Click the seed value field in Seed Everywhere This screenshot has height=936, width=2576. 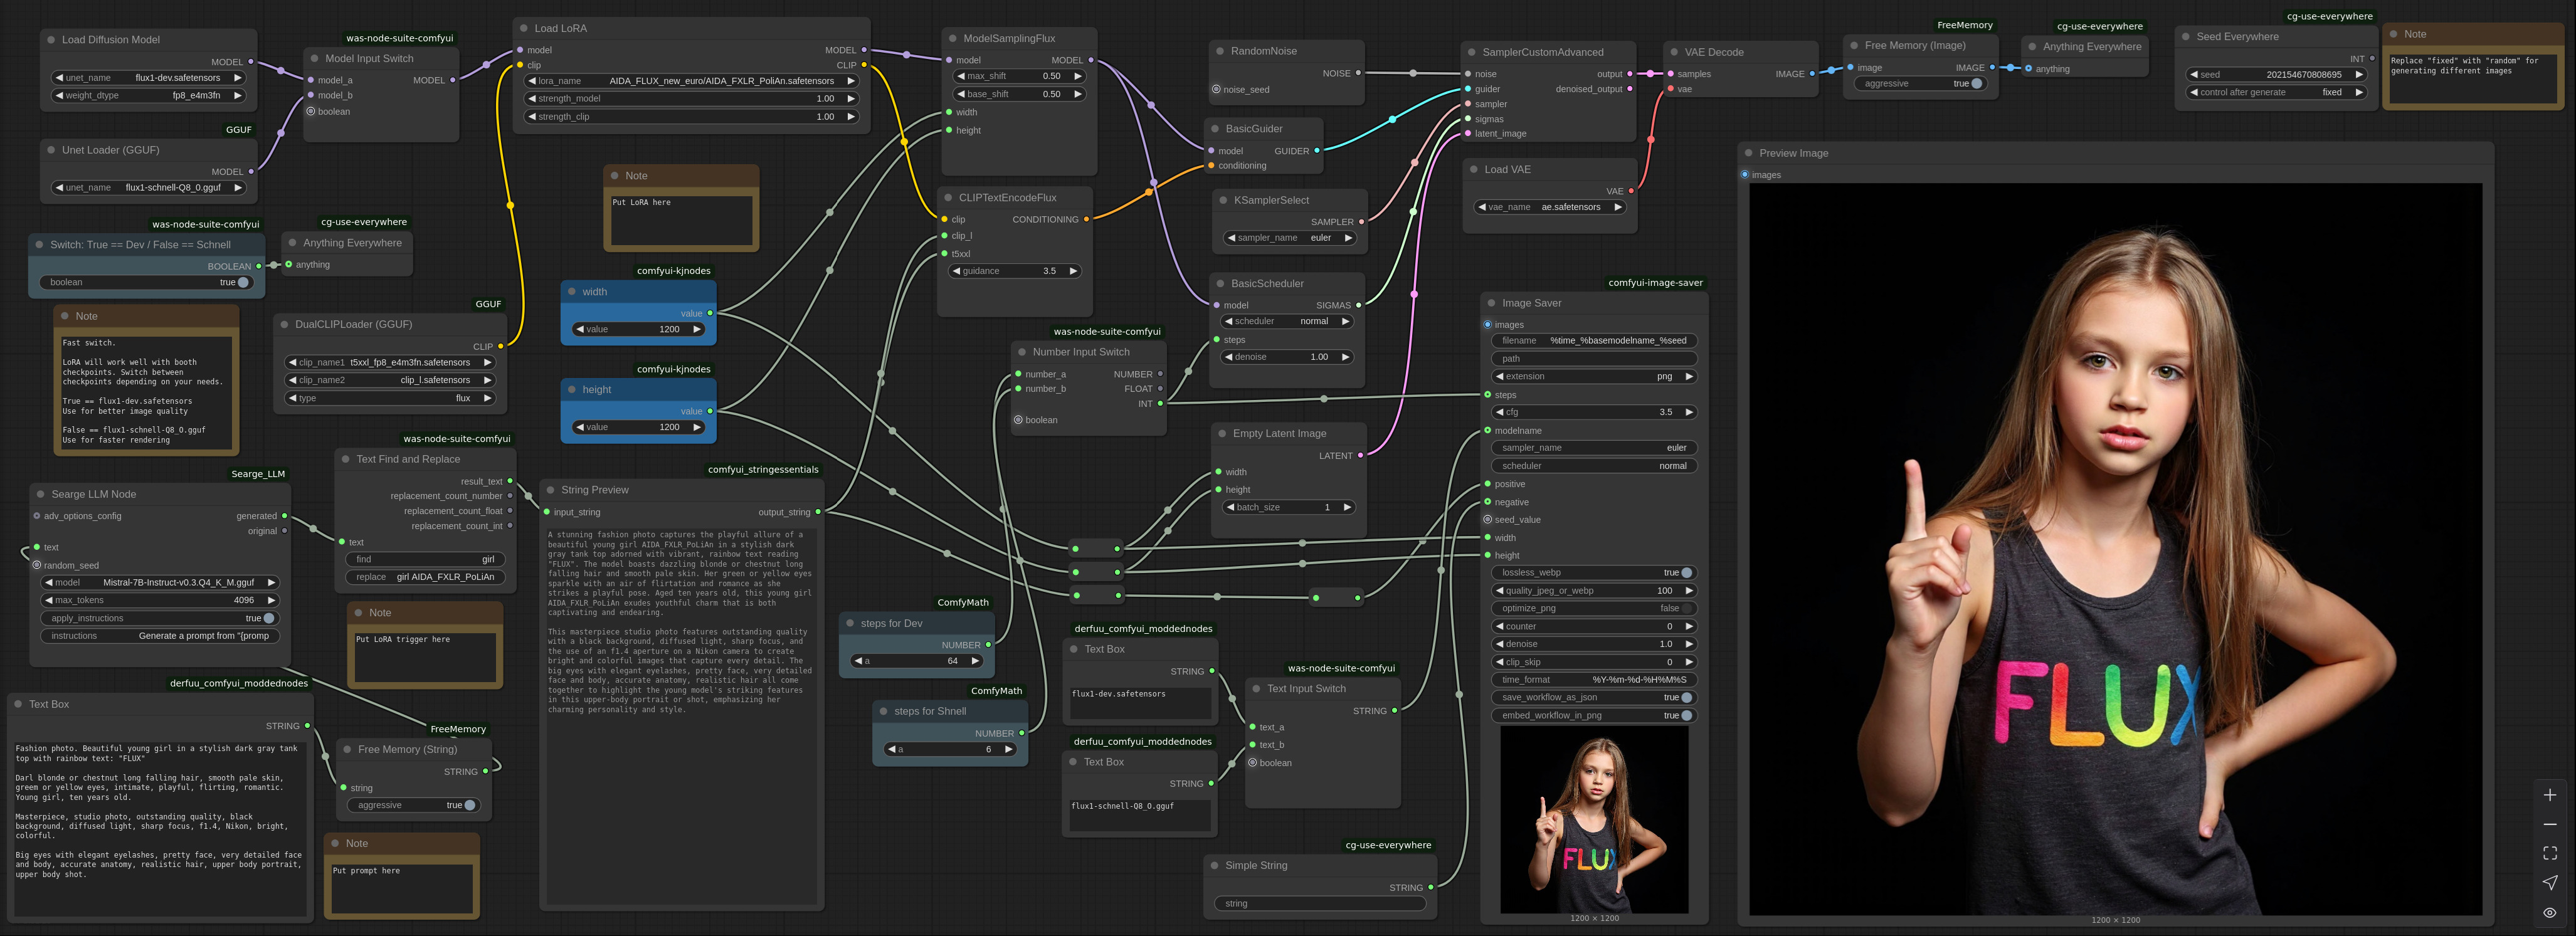pyautogui.click(x=2277, y=75)
